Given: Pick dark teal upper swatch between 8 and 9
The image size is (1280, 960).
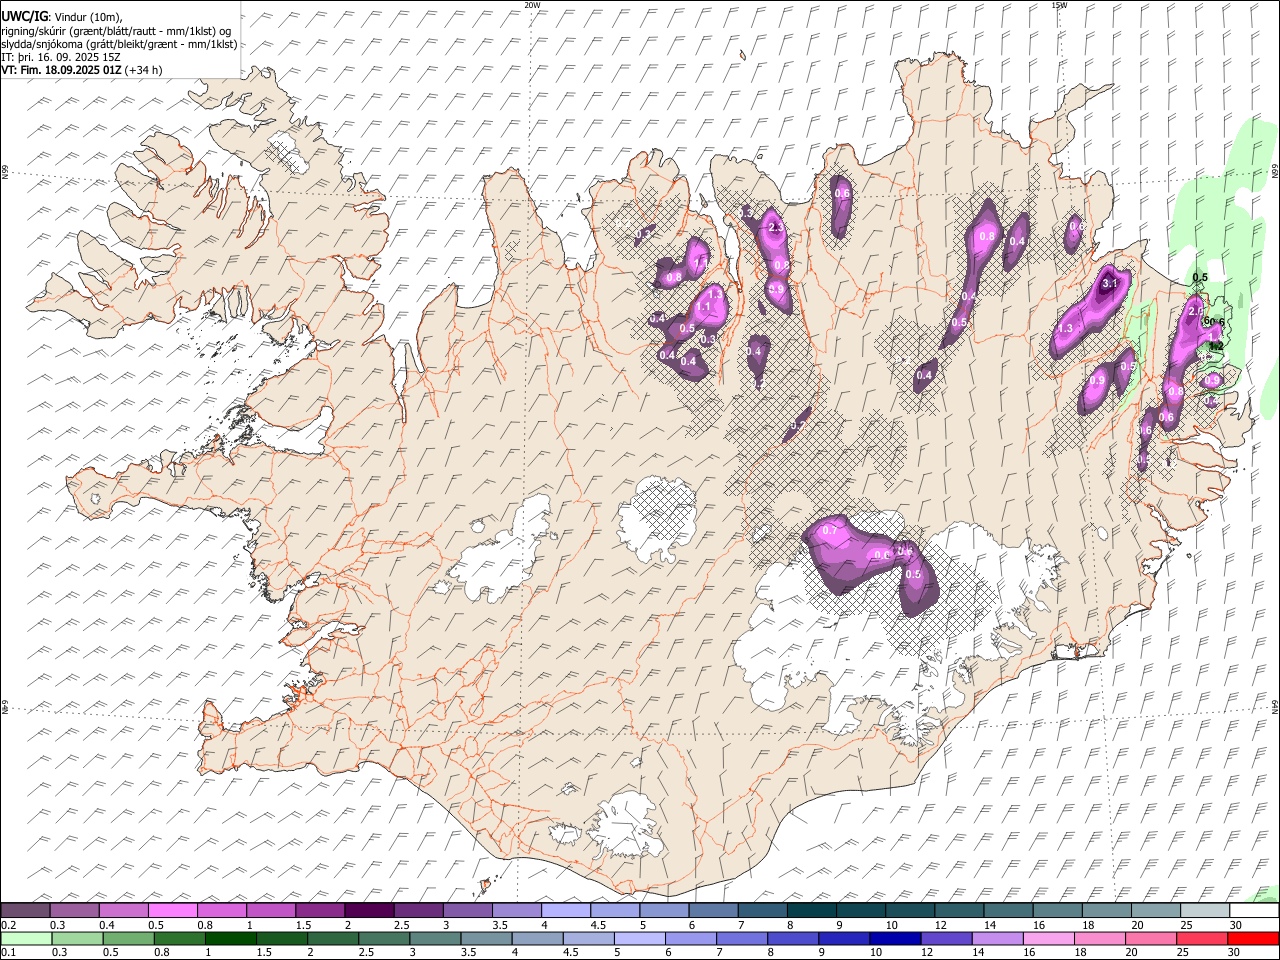Looking at the screenshot, I should (x=812, y=910).
